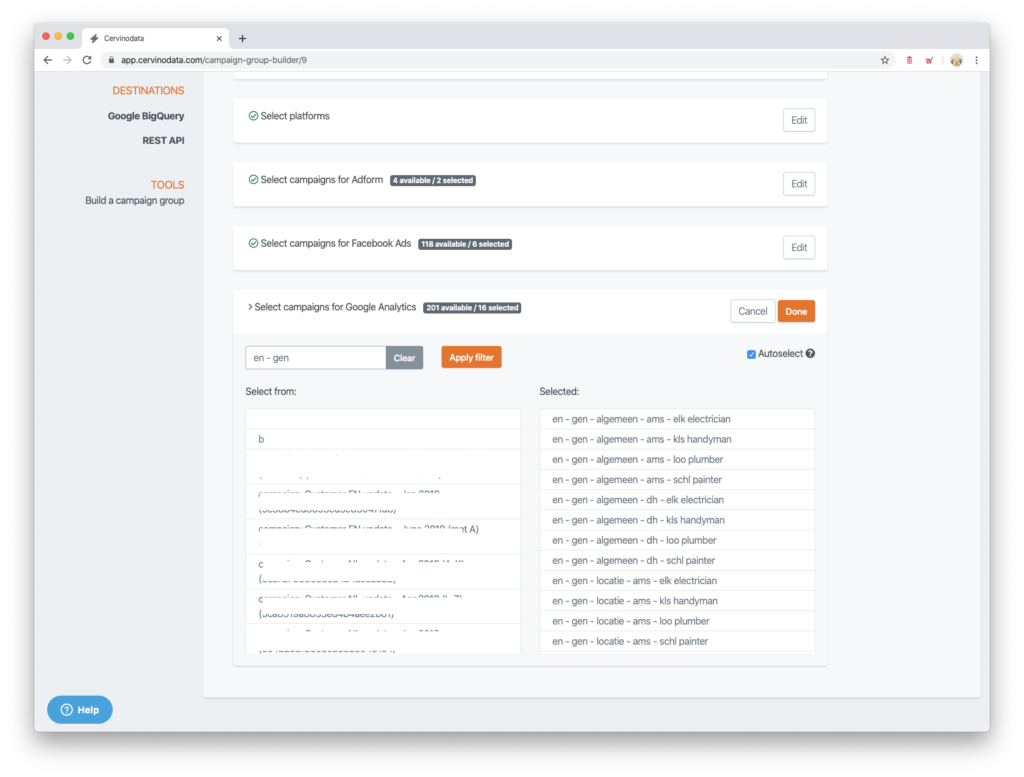Open the new tab plus button
Viewport: 1024px width, 777px height.
click(242, 39)
